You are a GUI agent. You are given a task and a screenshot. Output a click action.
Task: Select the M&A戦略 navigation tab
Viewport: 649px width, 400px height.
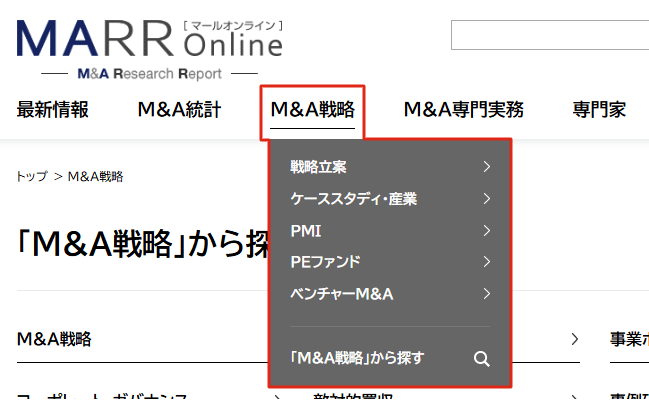312,110
